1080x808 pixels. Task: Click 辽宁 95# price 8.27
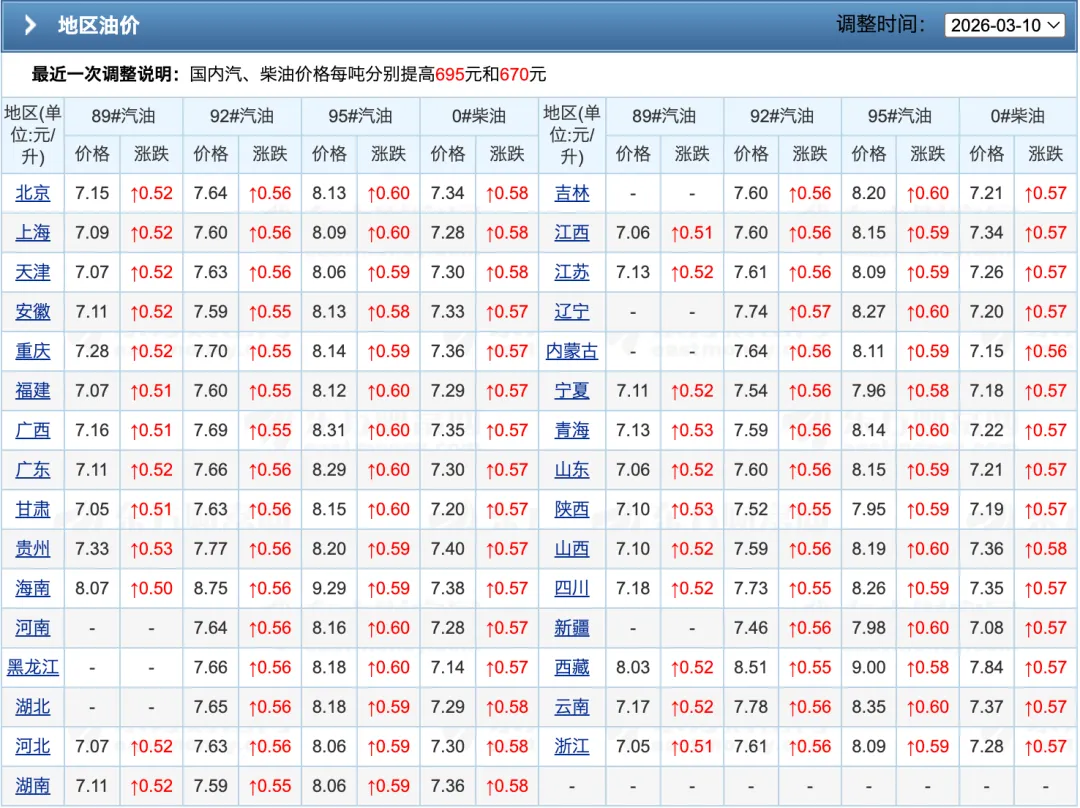pyautogui.click(x=869, y=311)
